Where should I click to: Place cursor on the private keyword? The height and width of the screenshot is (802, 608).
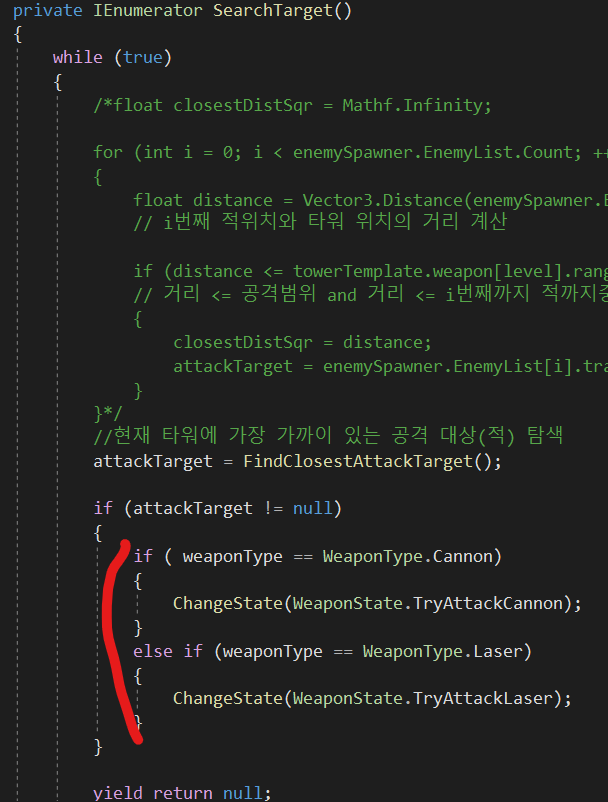point(42,10)
